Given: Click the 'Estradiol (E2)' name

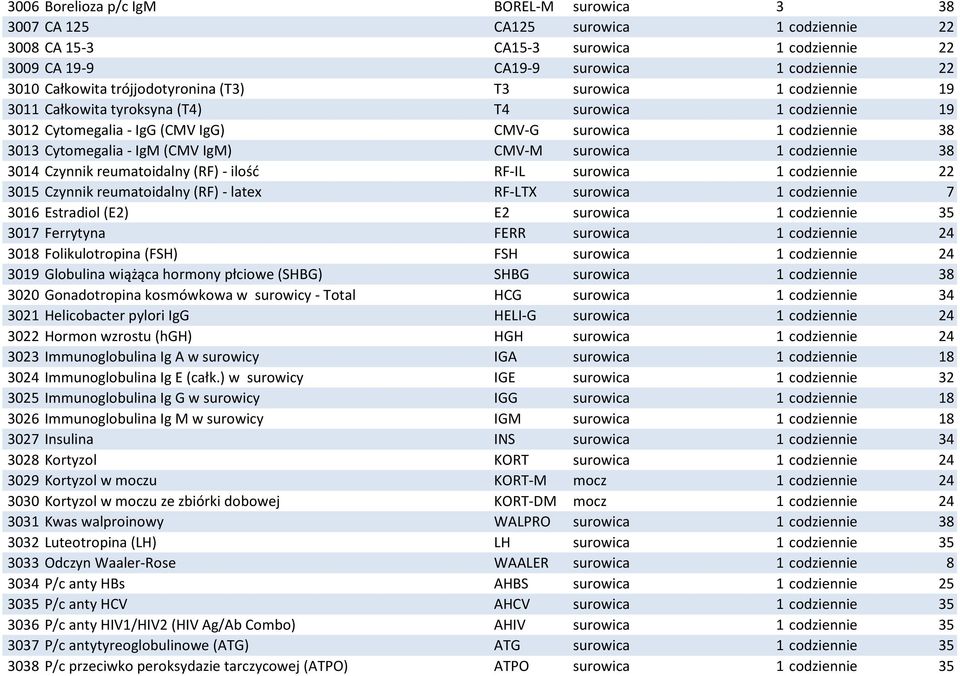Looking at the screenshot, I should click(86, 213).
